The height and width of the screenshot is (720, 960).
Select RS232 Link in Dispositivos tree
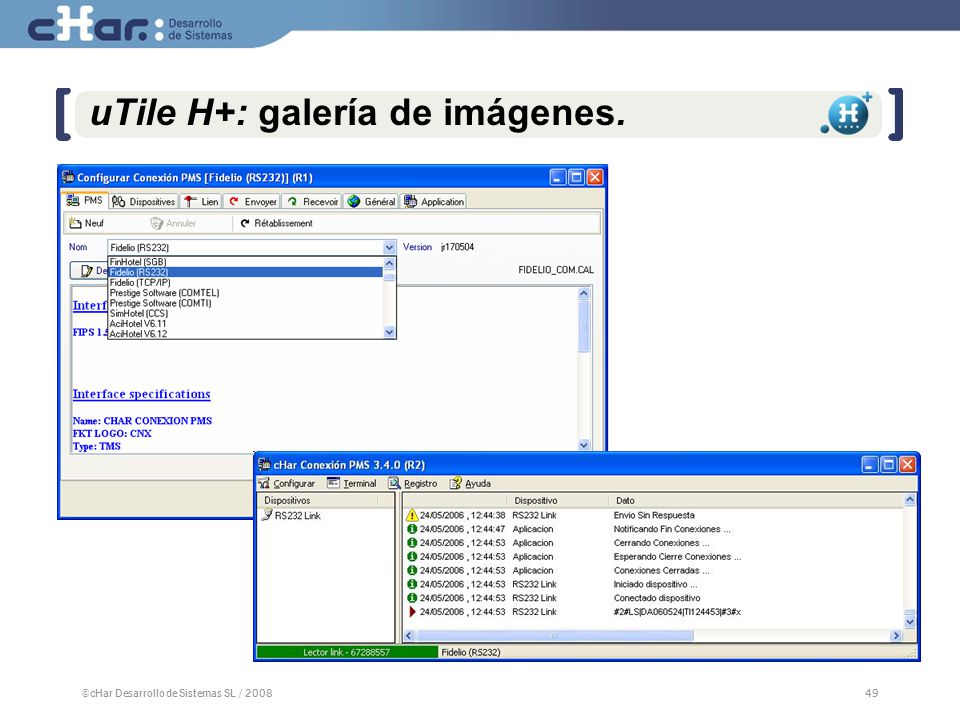click(x=297, y=516)
